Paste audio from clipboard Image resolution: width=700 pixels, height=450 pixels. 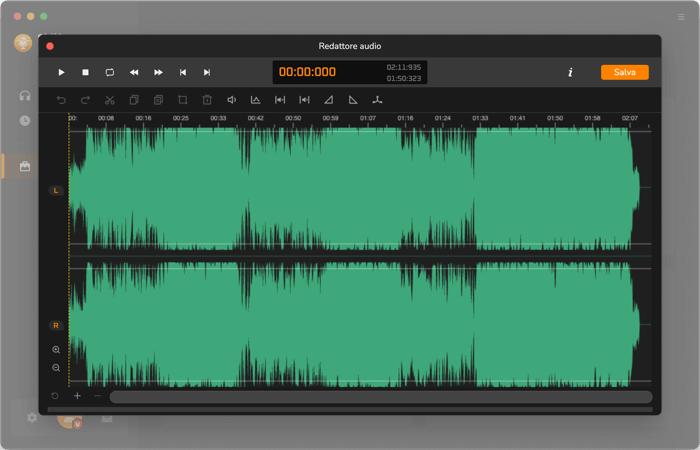(158, 100)
